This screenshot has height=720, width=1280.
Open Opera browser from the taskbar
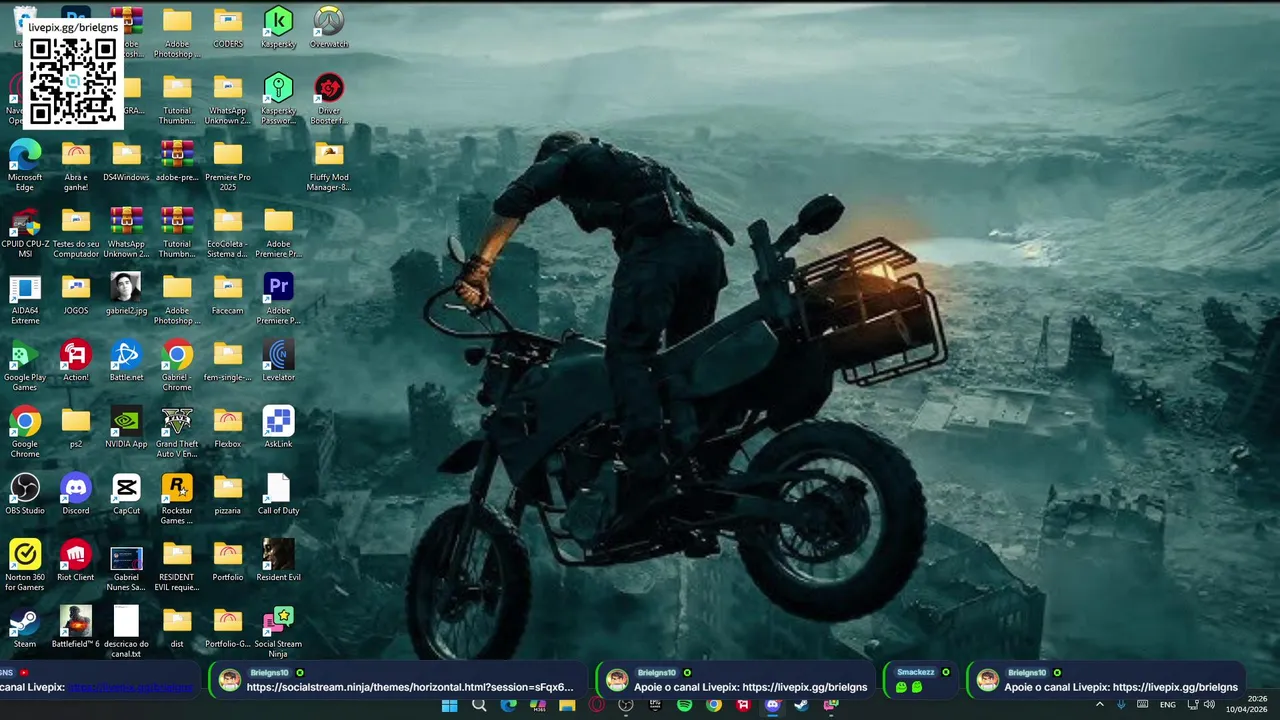pos(596,706)
